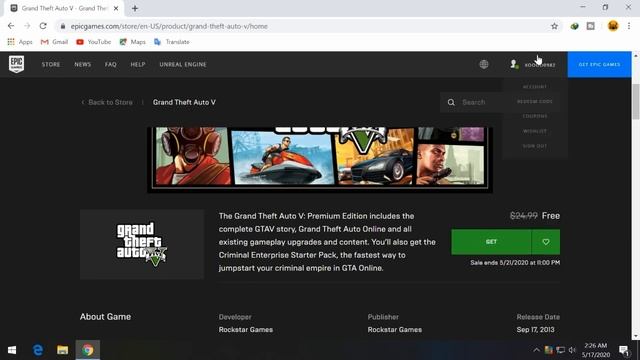Close the Grand Theft Auto V tab
The height and width of the screenshot is (360, 640).
coord(116,8)
